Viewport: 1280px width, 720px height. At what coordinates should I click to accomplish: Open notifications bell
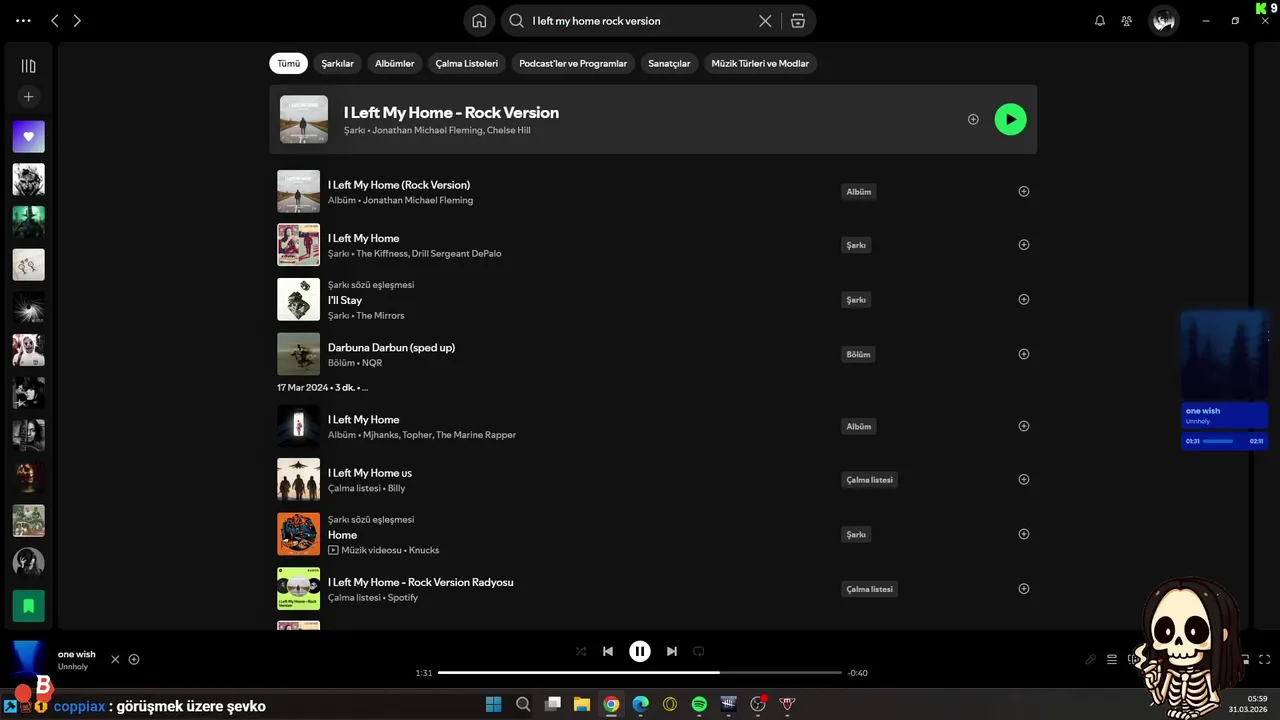click(1100, 20)
